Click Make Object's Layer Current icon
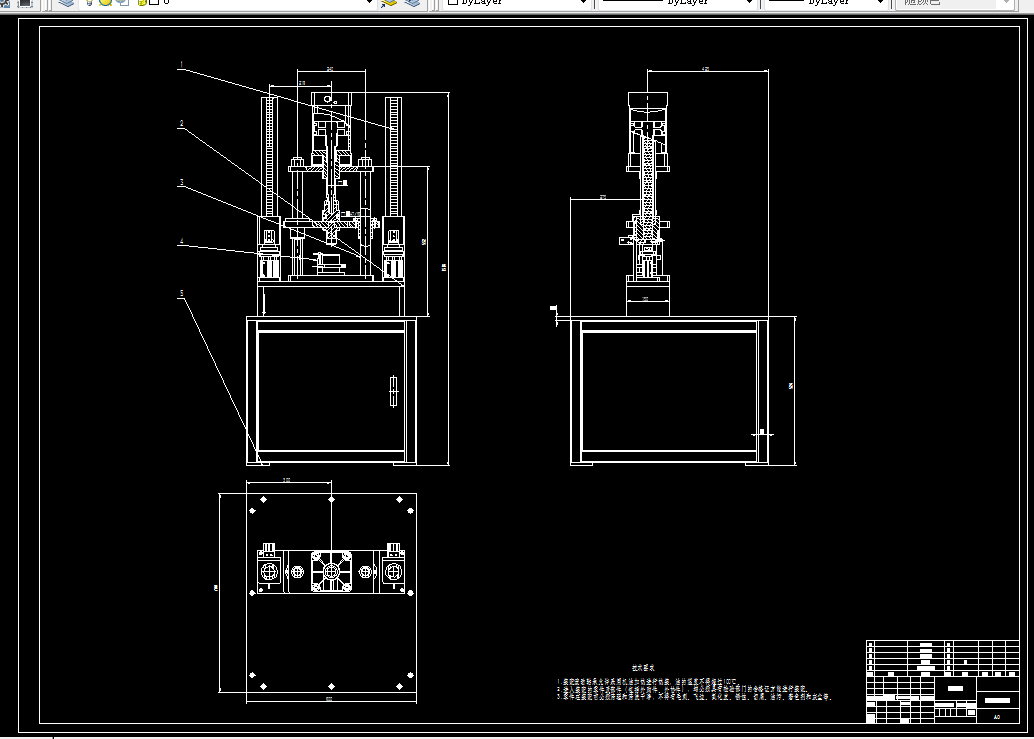The height and width of the screenshot is (739, 1034). [389, 3]
